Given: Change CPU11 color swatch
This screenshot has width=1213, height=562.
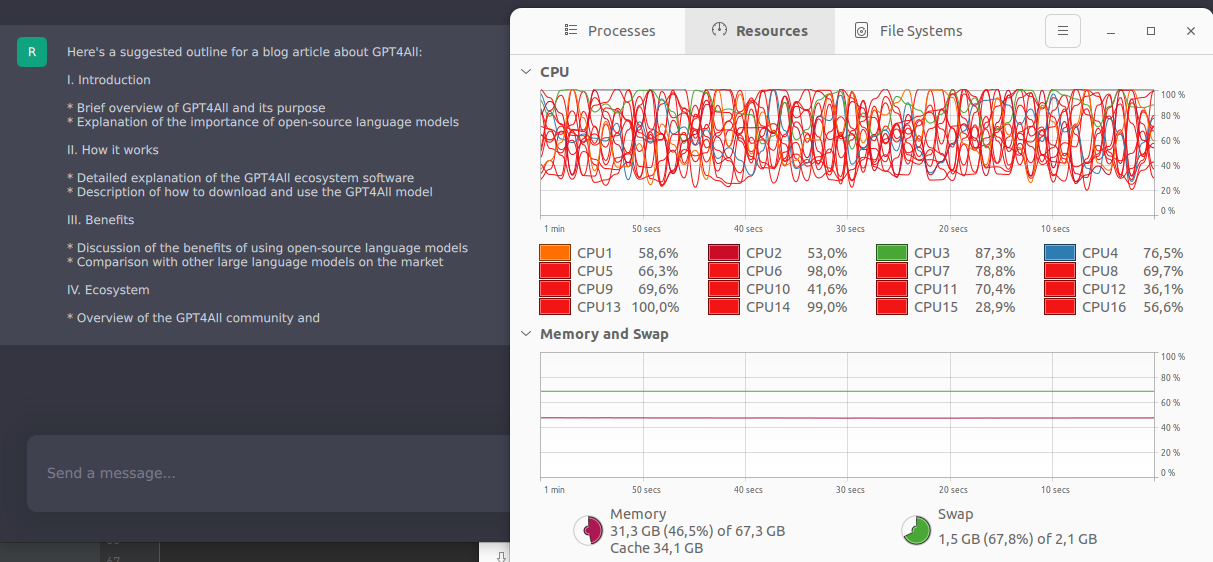Looking at the screenshot, I should (x=892, y=289).
